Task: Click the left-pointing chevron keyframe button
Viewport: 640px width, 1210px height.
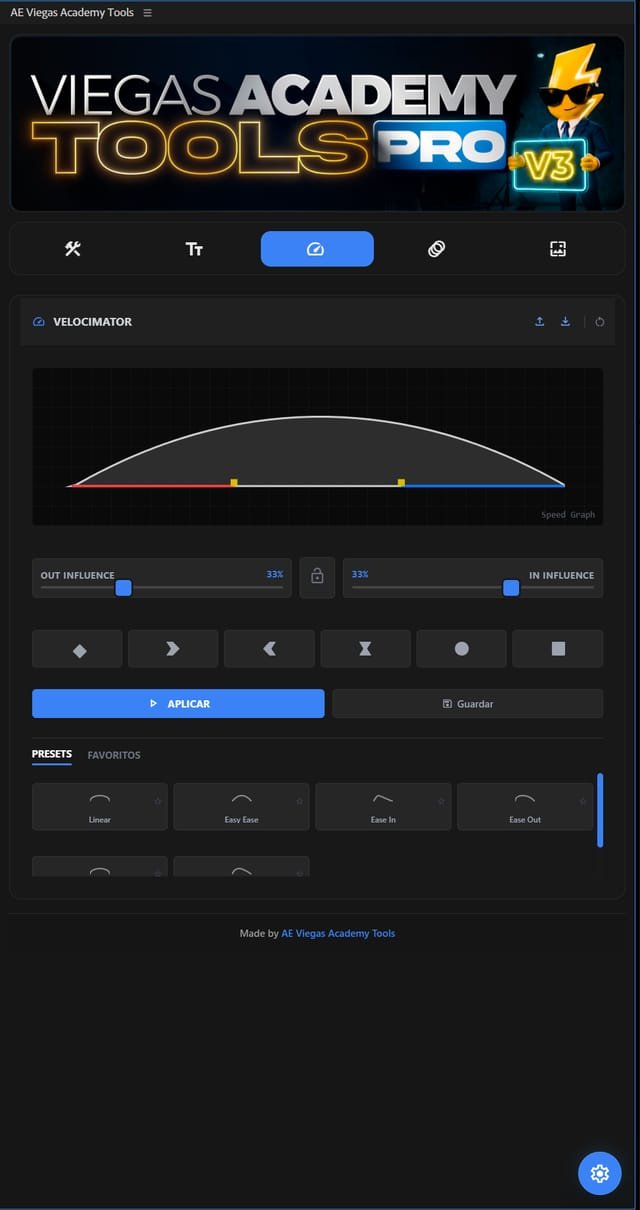Action: click(x=269, y=649)
